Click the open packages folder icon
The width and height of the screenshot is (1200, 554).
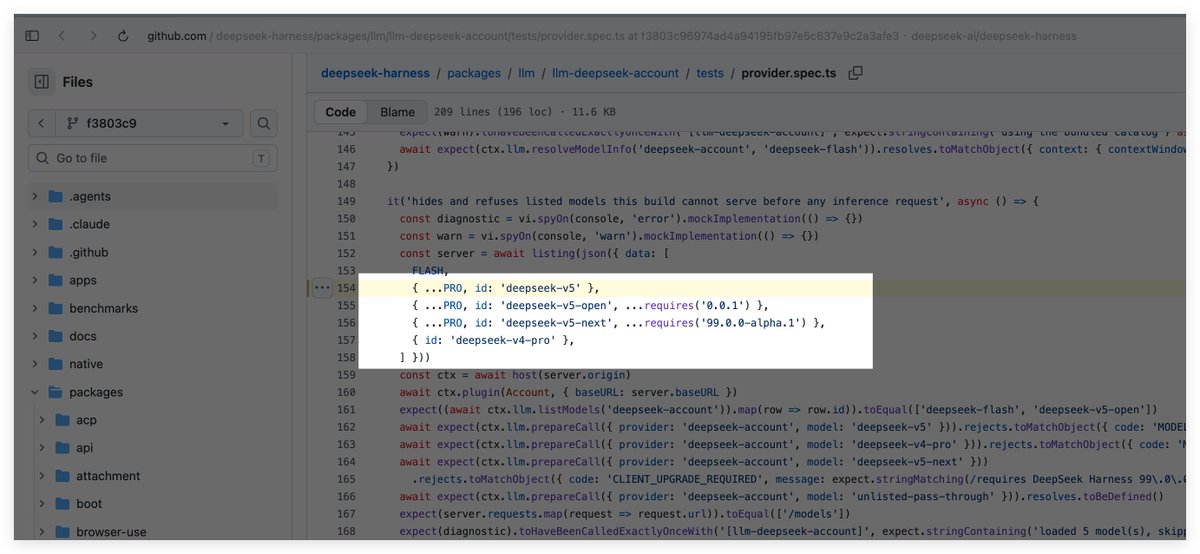tap(57, 392)
